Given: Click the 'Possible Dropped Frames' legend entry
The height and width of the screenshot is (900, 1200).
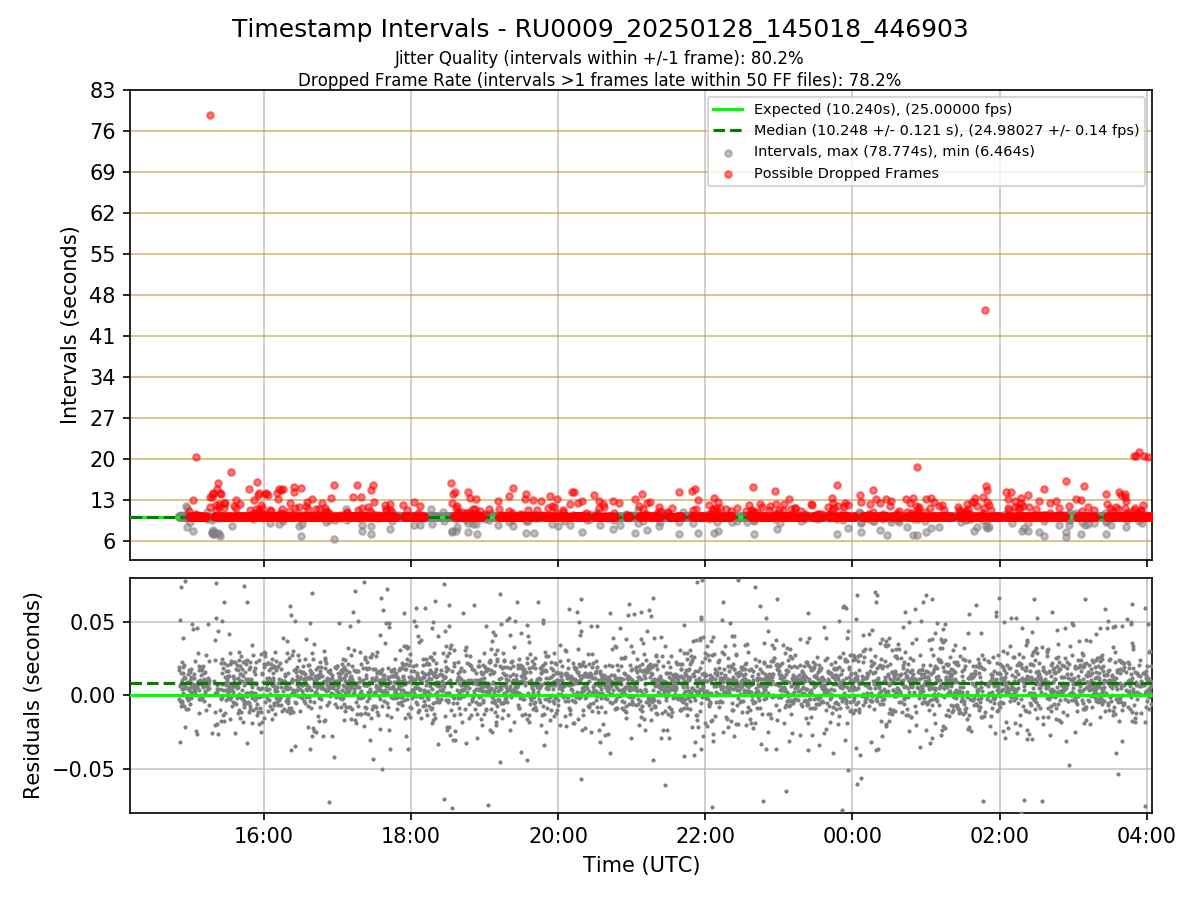Looking at the screenshot, I should pos(846,173).
